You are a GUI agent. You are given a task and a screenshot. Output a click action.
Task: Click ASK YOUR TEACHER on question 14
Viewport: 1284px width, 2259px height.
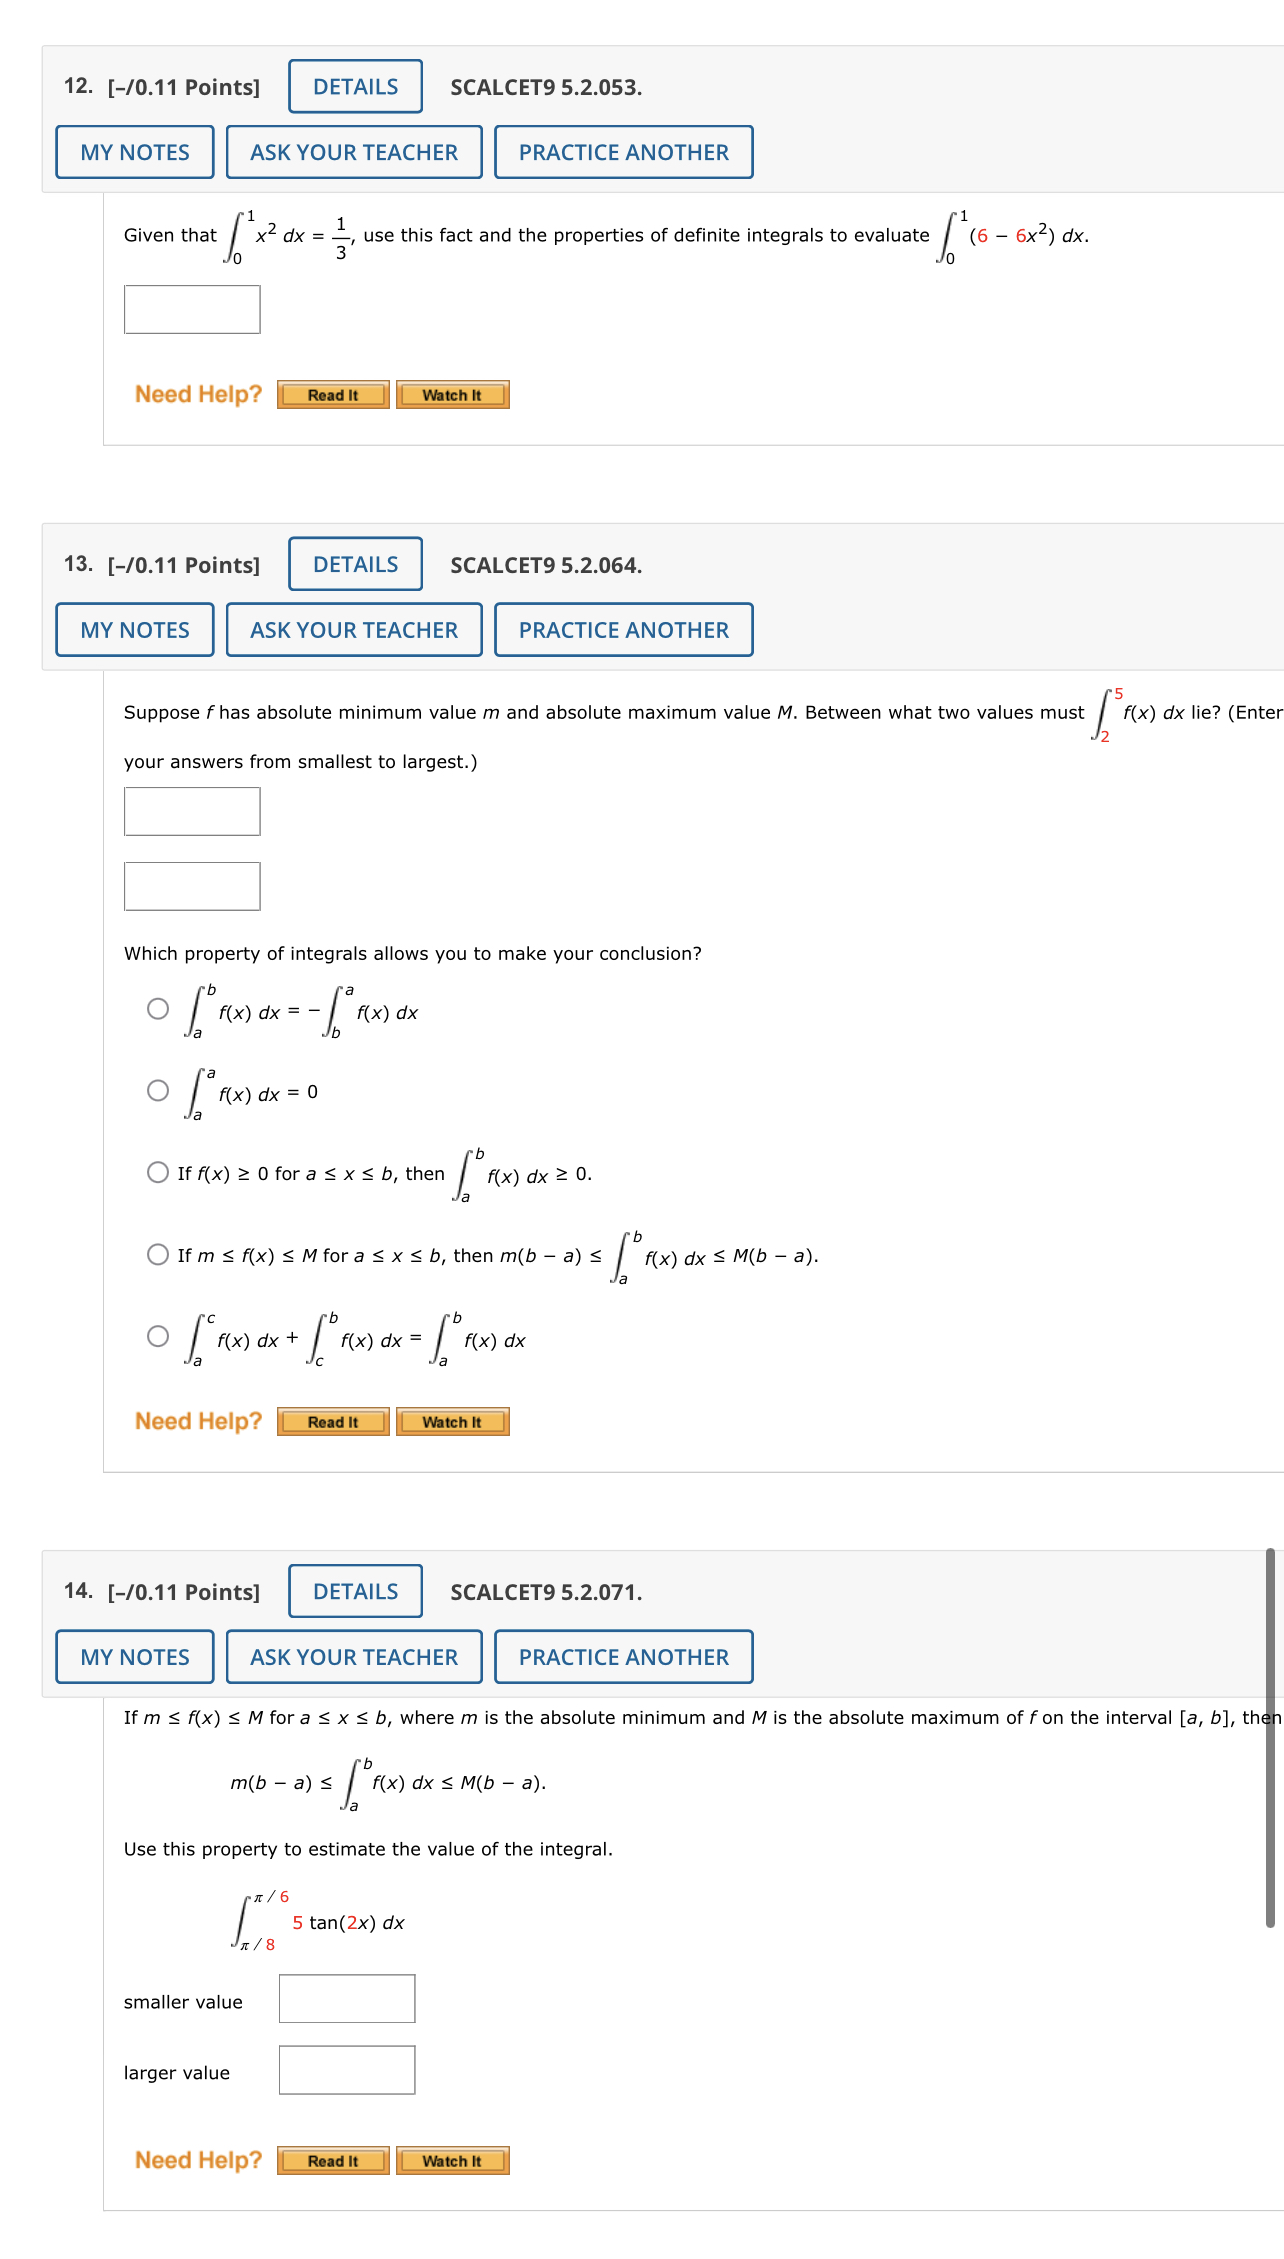(354, 1657)
